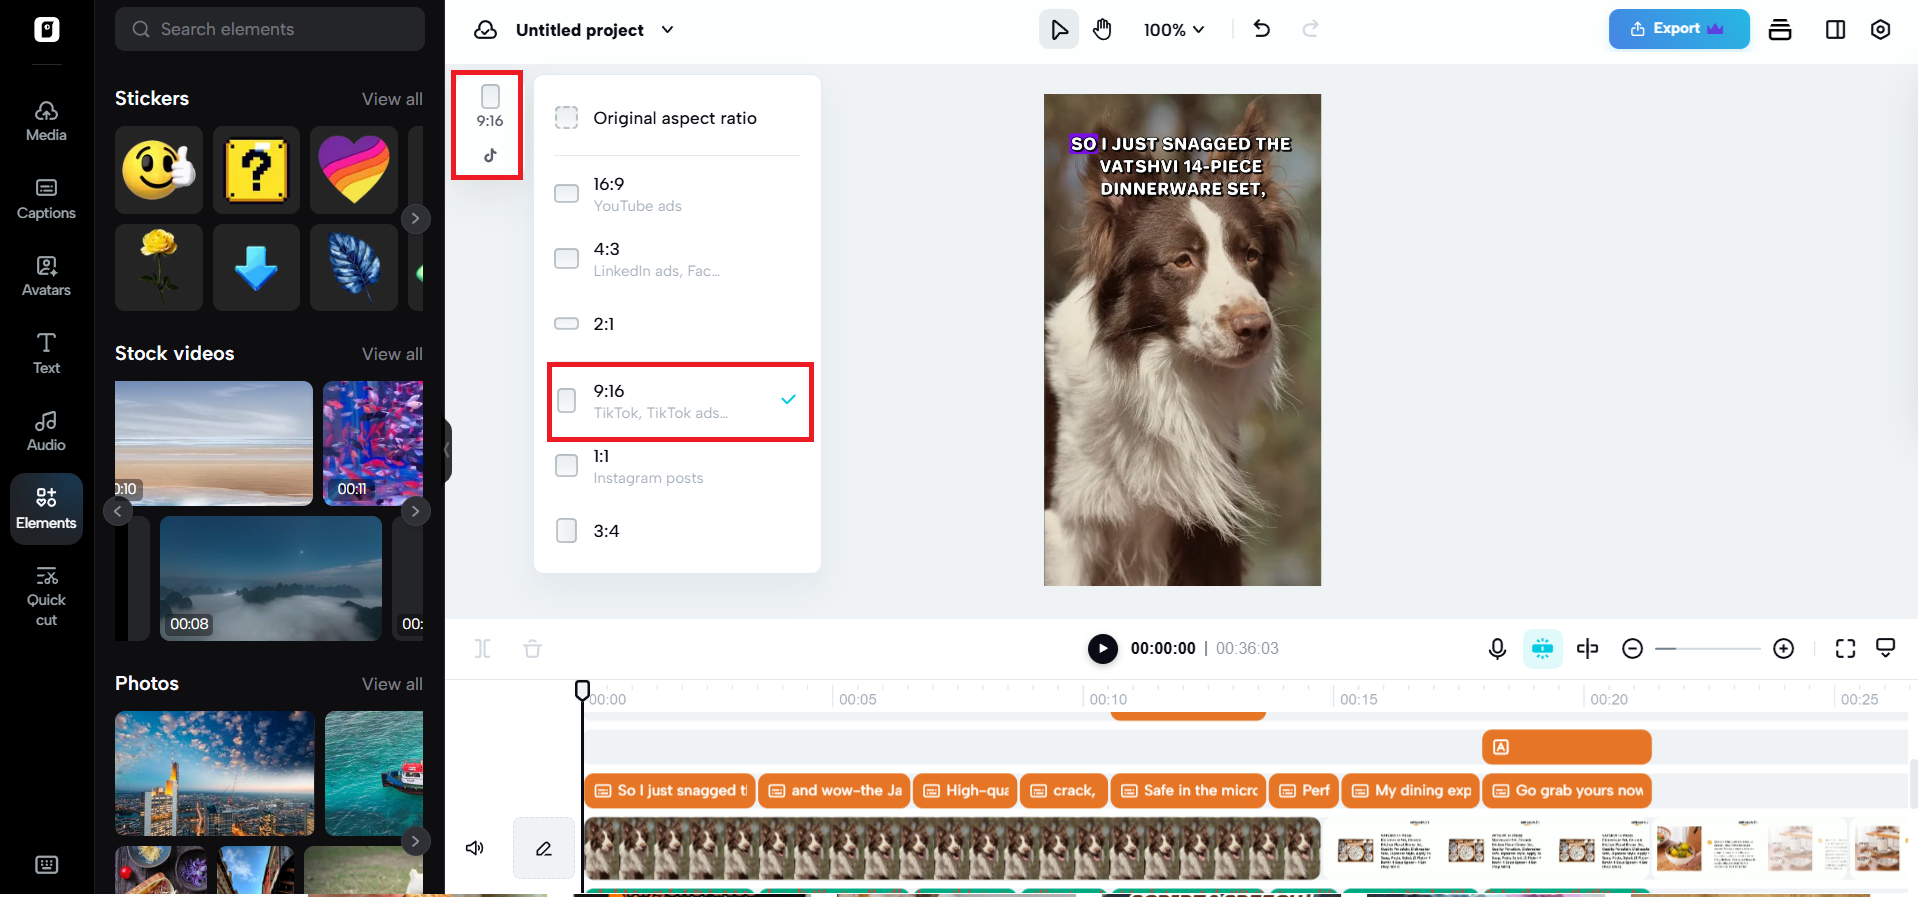Toggle the auto snapping magnet button
This screenshot has width=1918, height=897.
point(1542,649)
